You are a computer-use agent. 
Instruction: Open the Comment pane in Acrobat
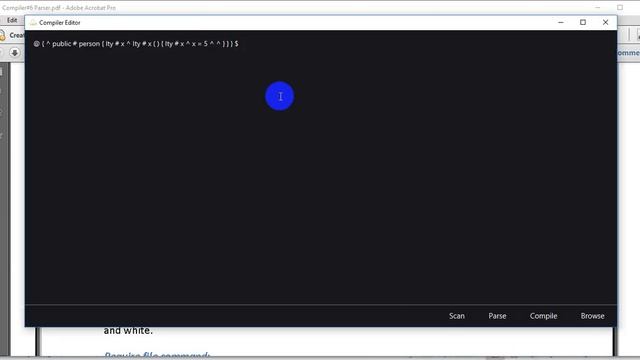click(x=629, y=53)
